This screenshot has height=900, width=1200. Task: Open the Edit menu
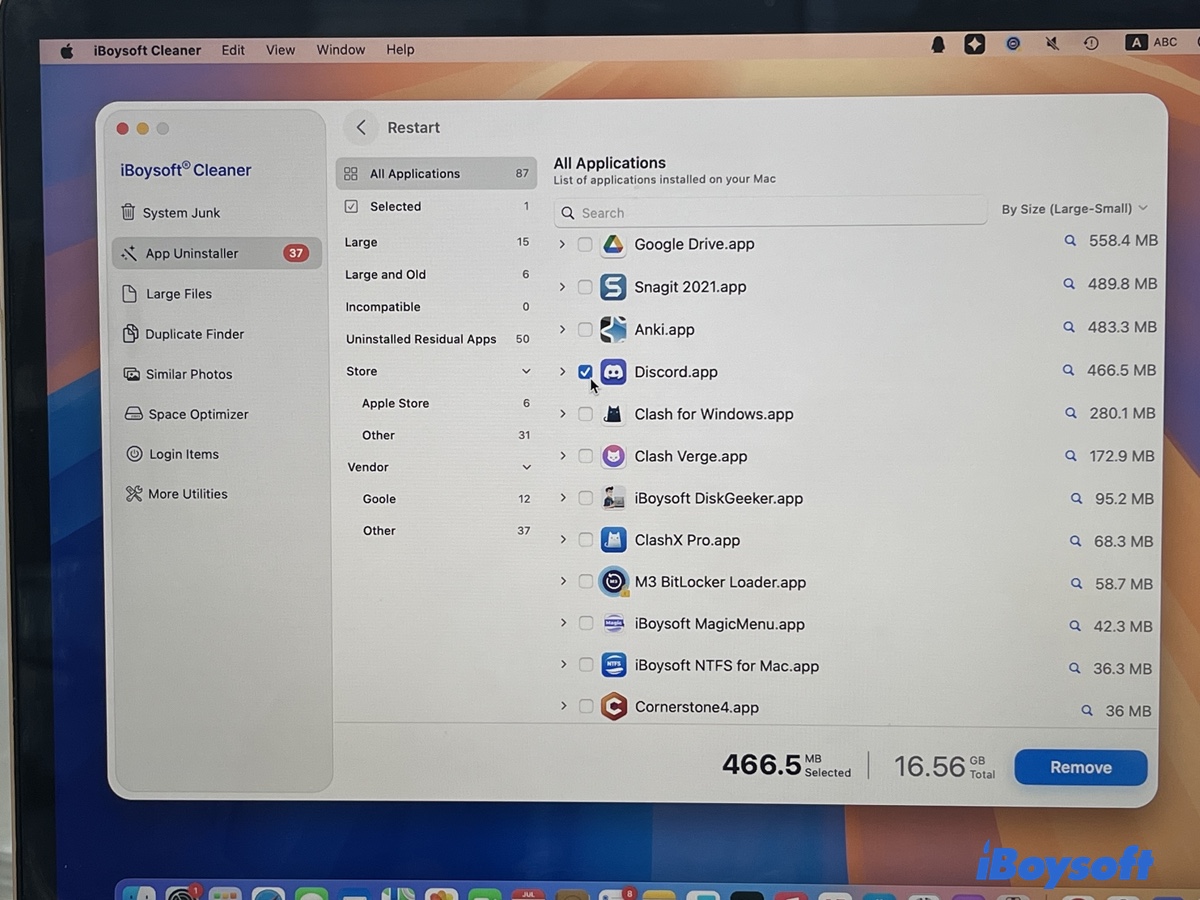coord(233,50)
